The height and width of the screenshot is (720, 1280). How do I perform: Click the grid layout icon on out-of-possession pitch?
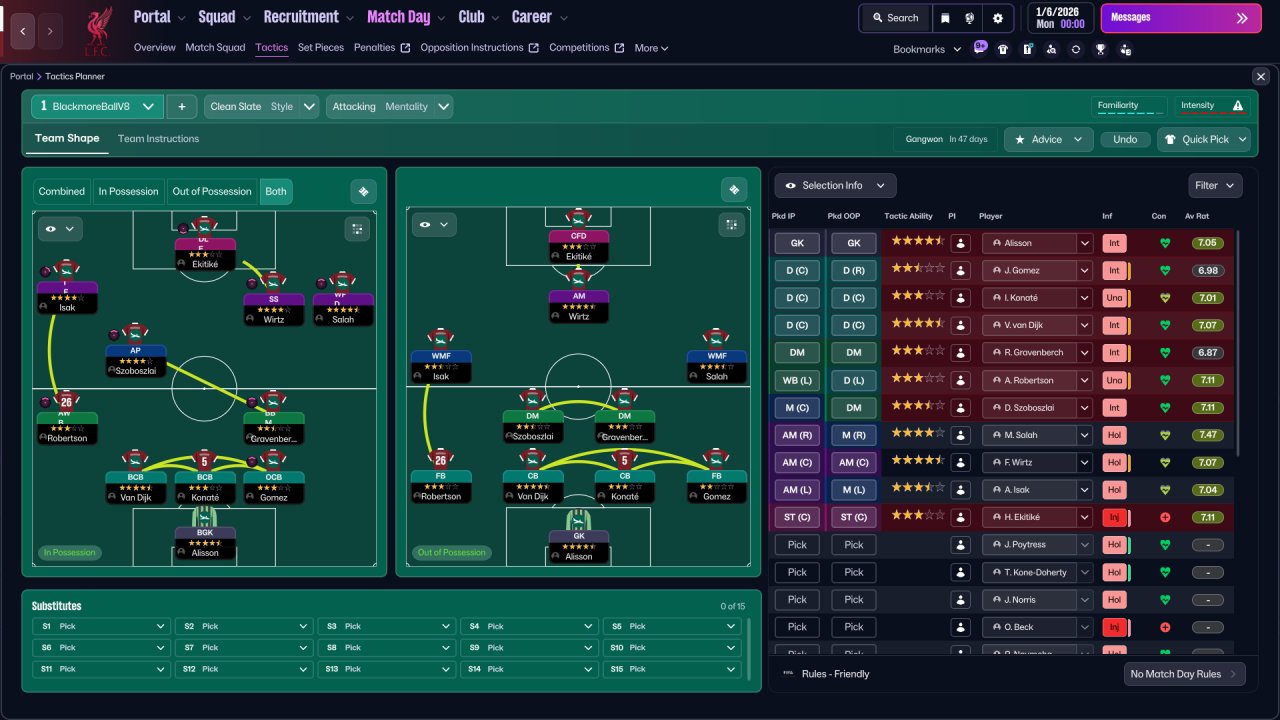731,224
